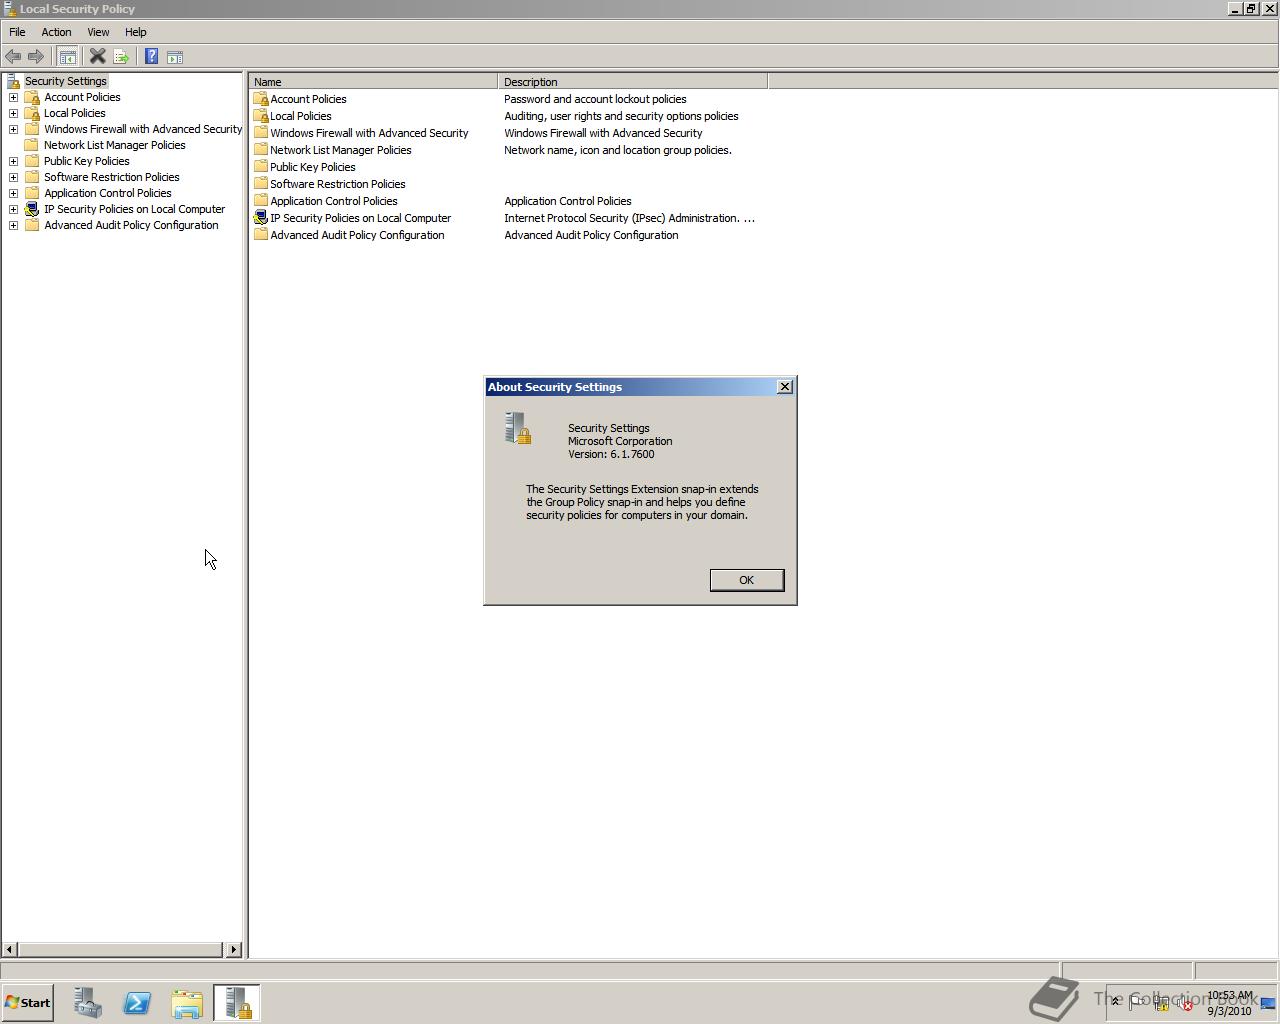The height and width of the screenshot is (1024, 1280).
Task: Expand Local Policies tree node
Action: [x=13, y=113]
